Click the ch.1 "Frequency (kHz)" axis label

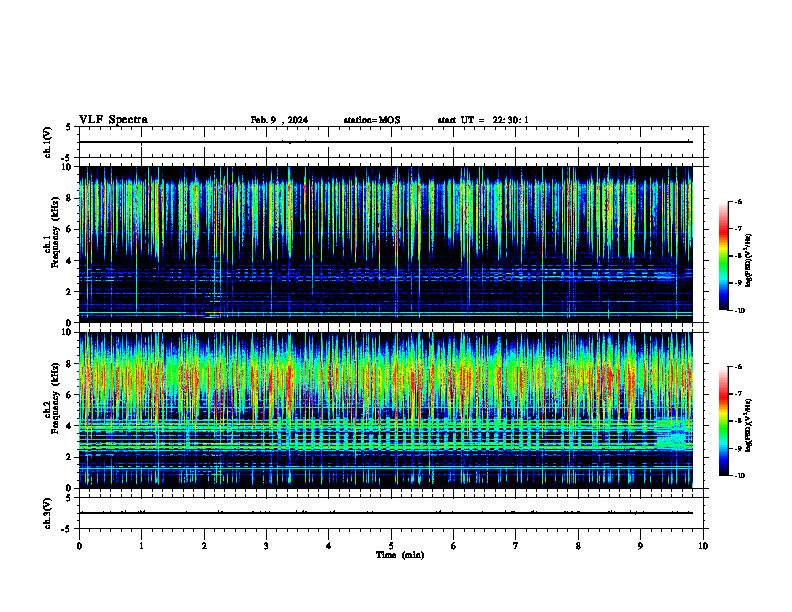(x=55, y=233)
